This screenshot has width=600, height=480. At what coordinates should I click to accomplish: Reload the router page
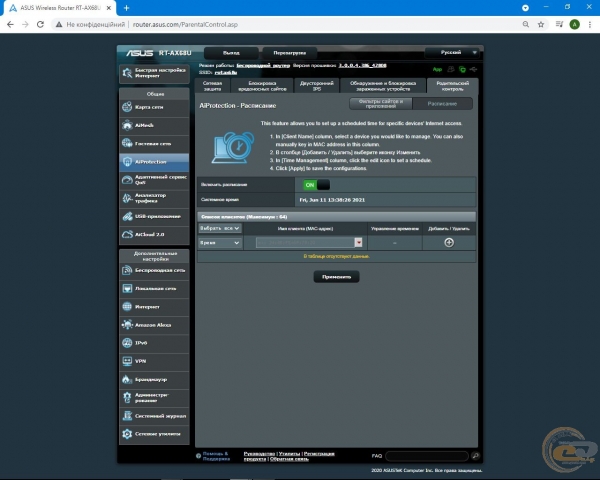(40, 24)
